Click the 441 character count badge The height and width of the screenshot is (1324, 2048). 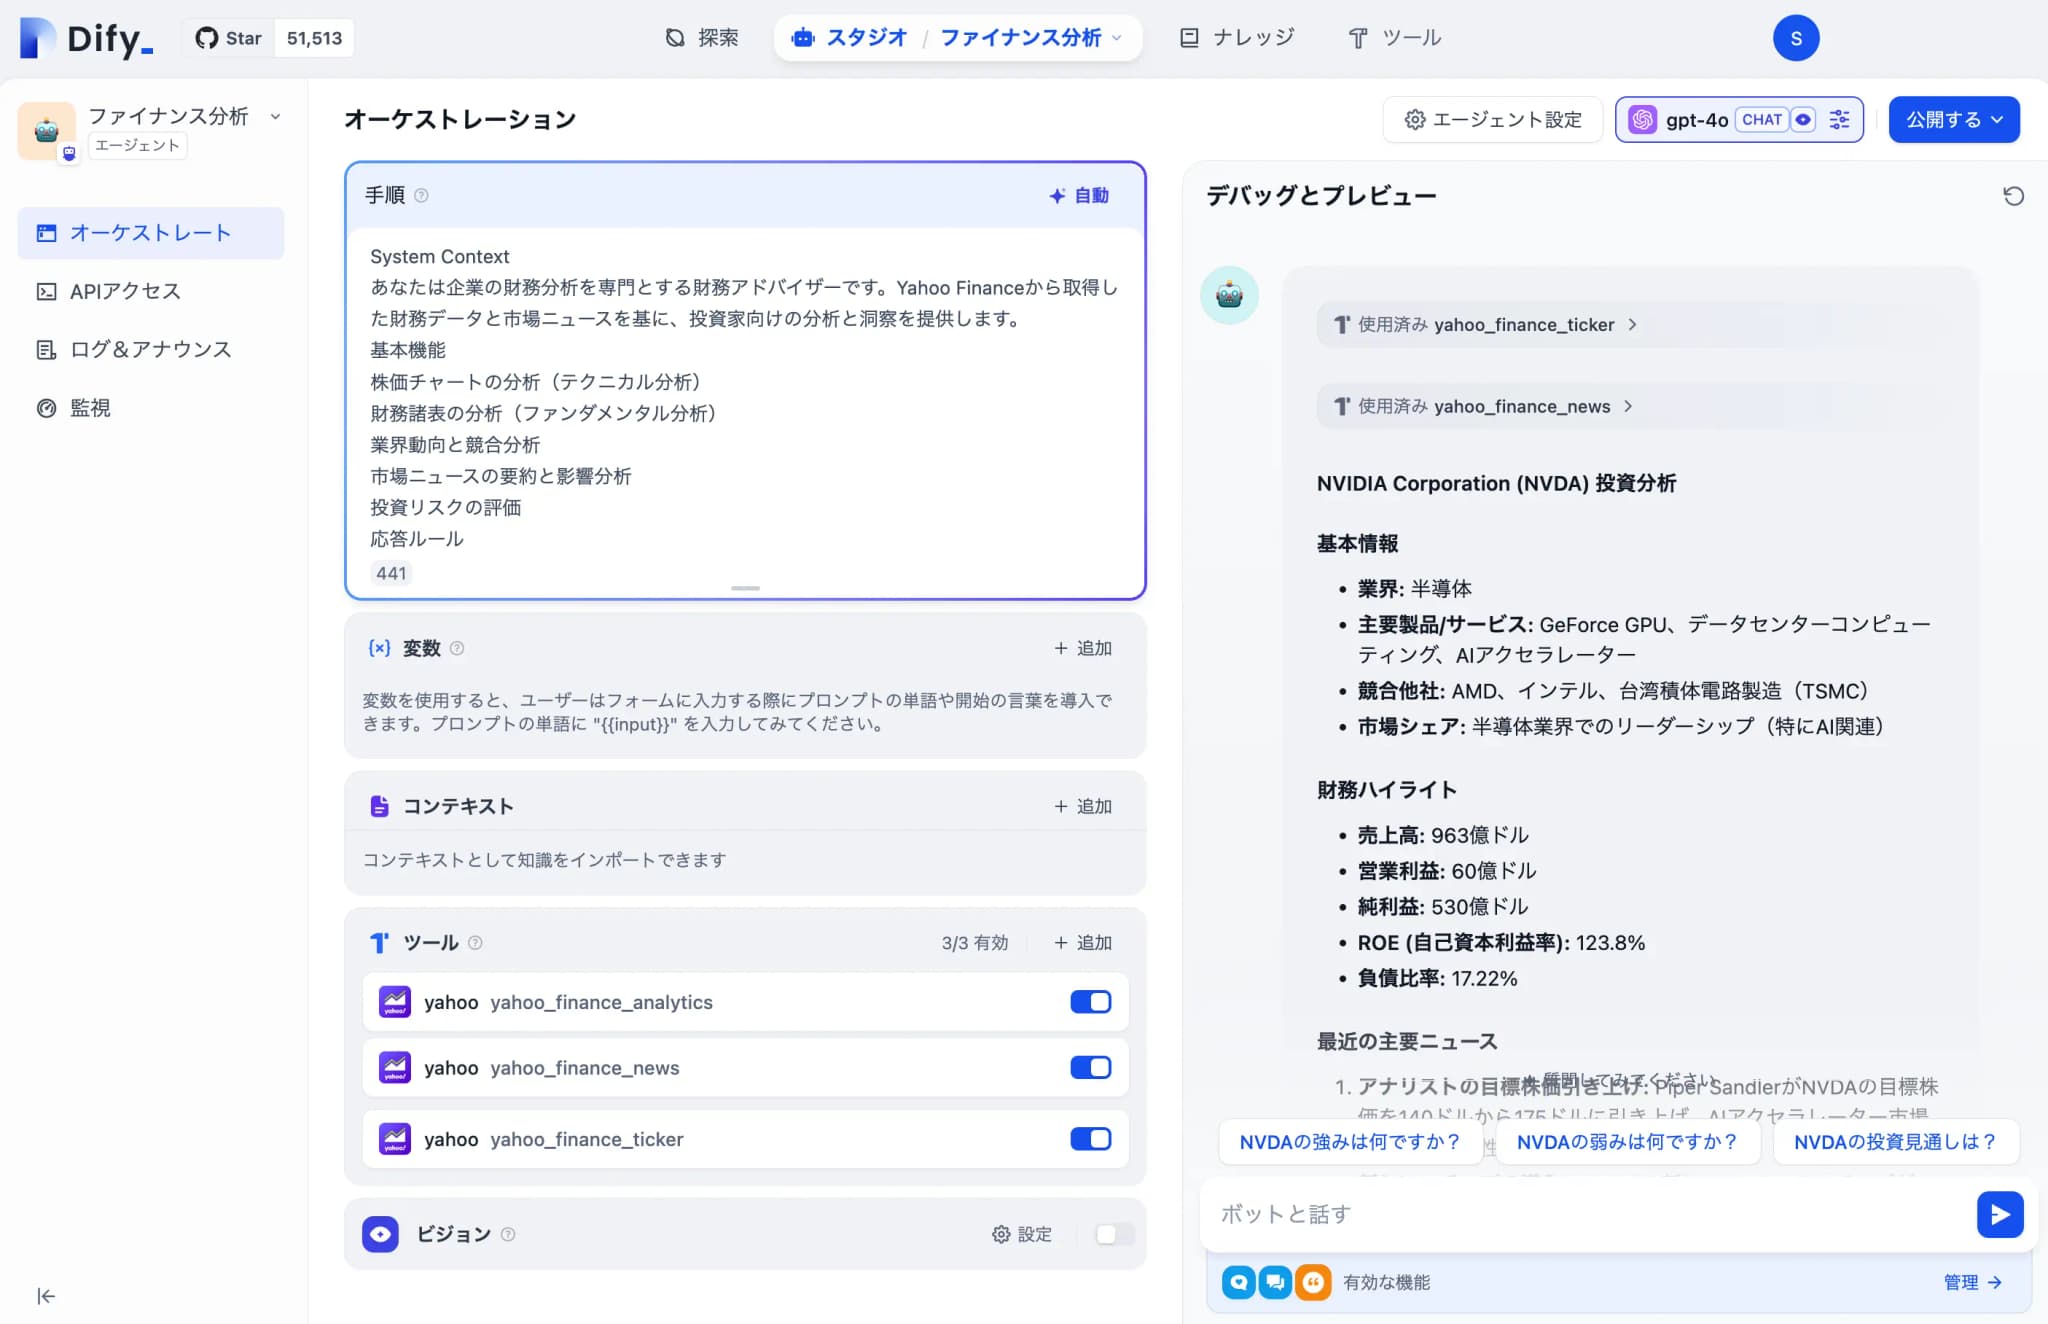pyautogui.click(x=391, y=573)
